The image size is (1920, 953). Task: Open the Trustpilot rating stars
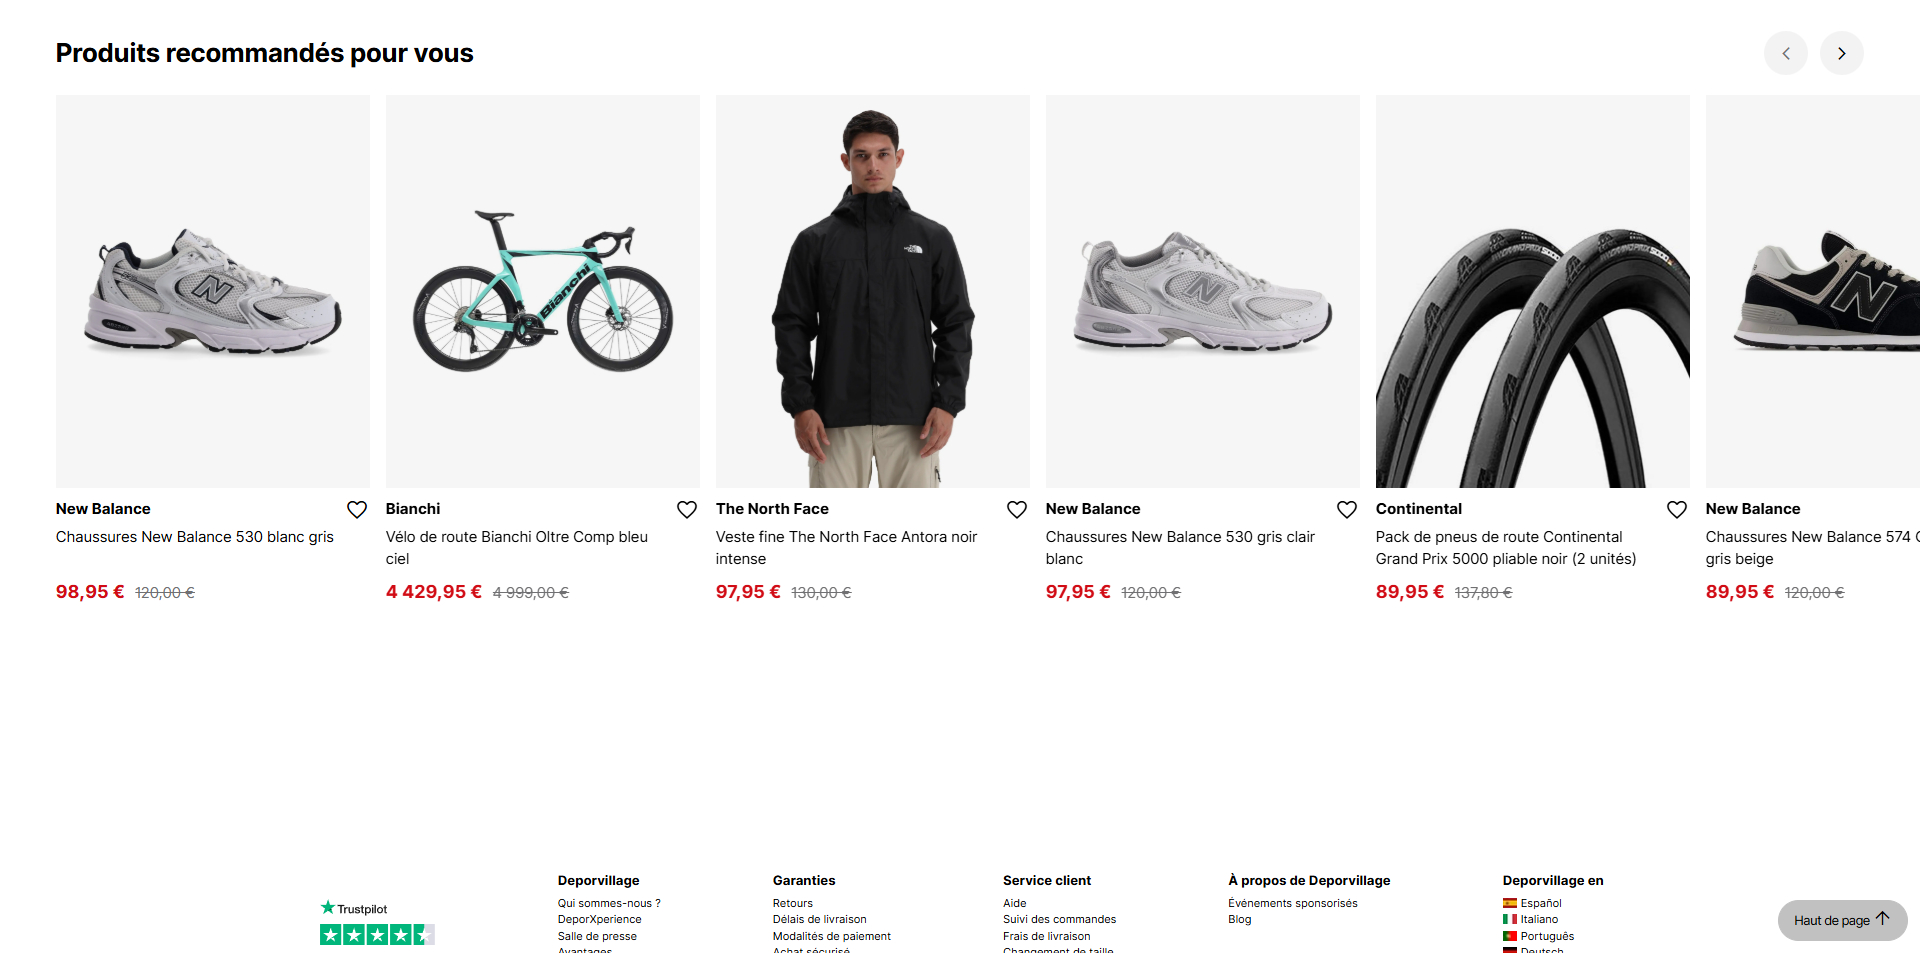coord(377,935)
